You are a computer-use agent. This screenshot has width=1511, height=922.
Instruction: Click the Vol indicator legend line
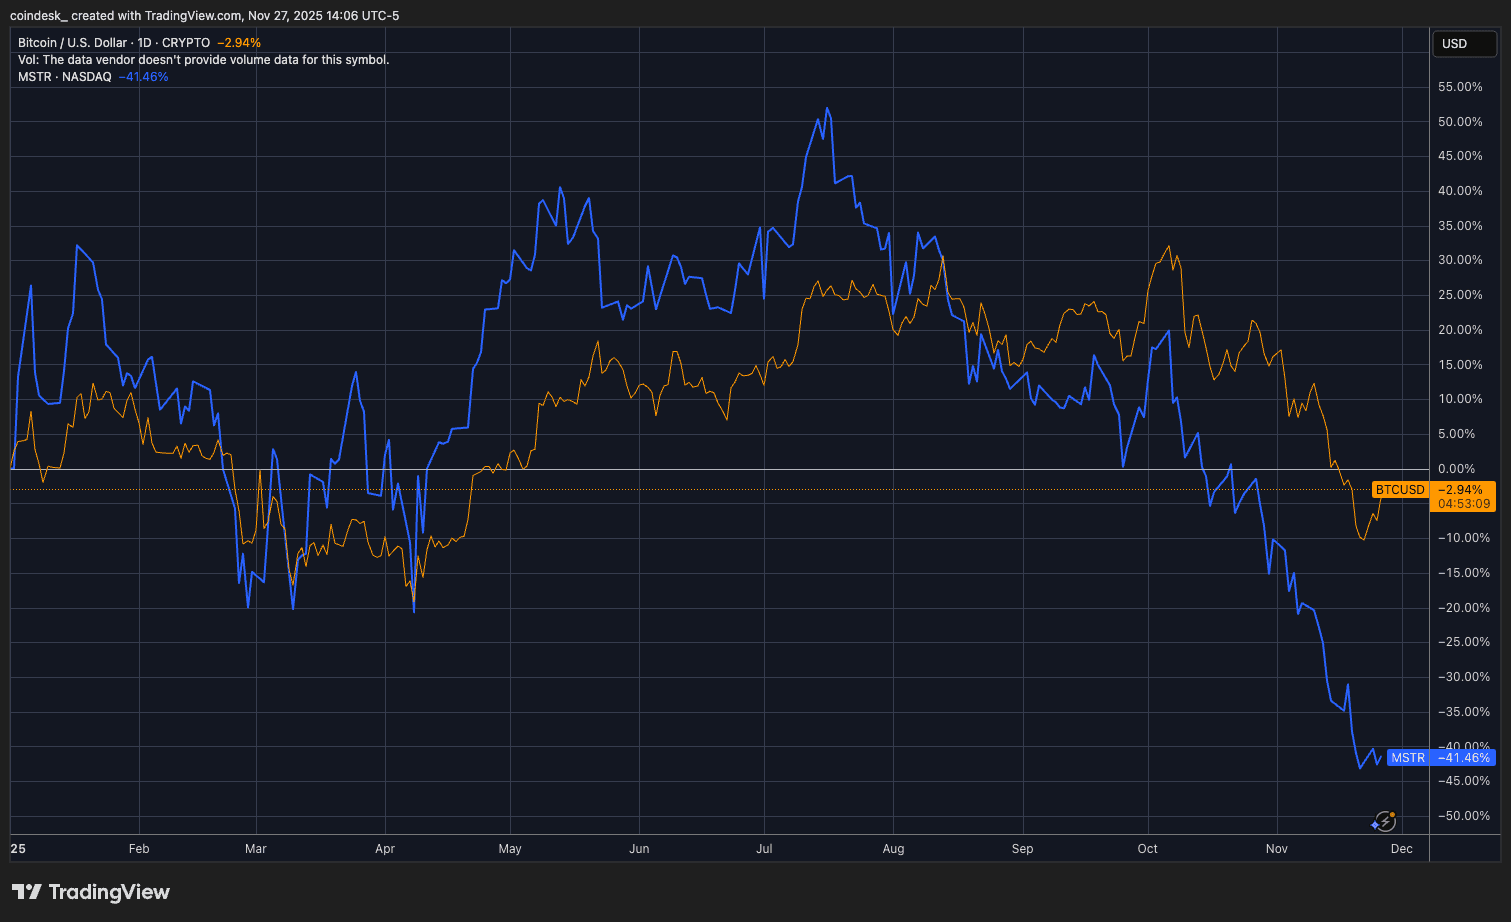(x=203, y=60)
